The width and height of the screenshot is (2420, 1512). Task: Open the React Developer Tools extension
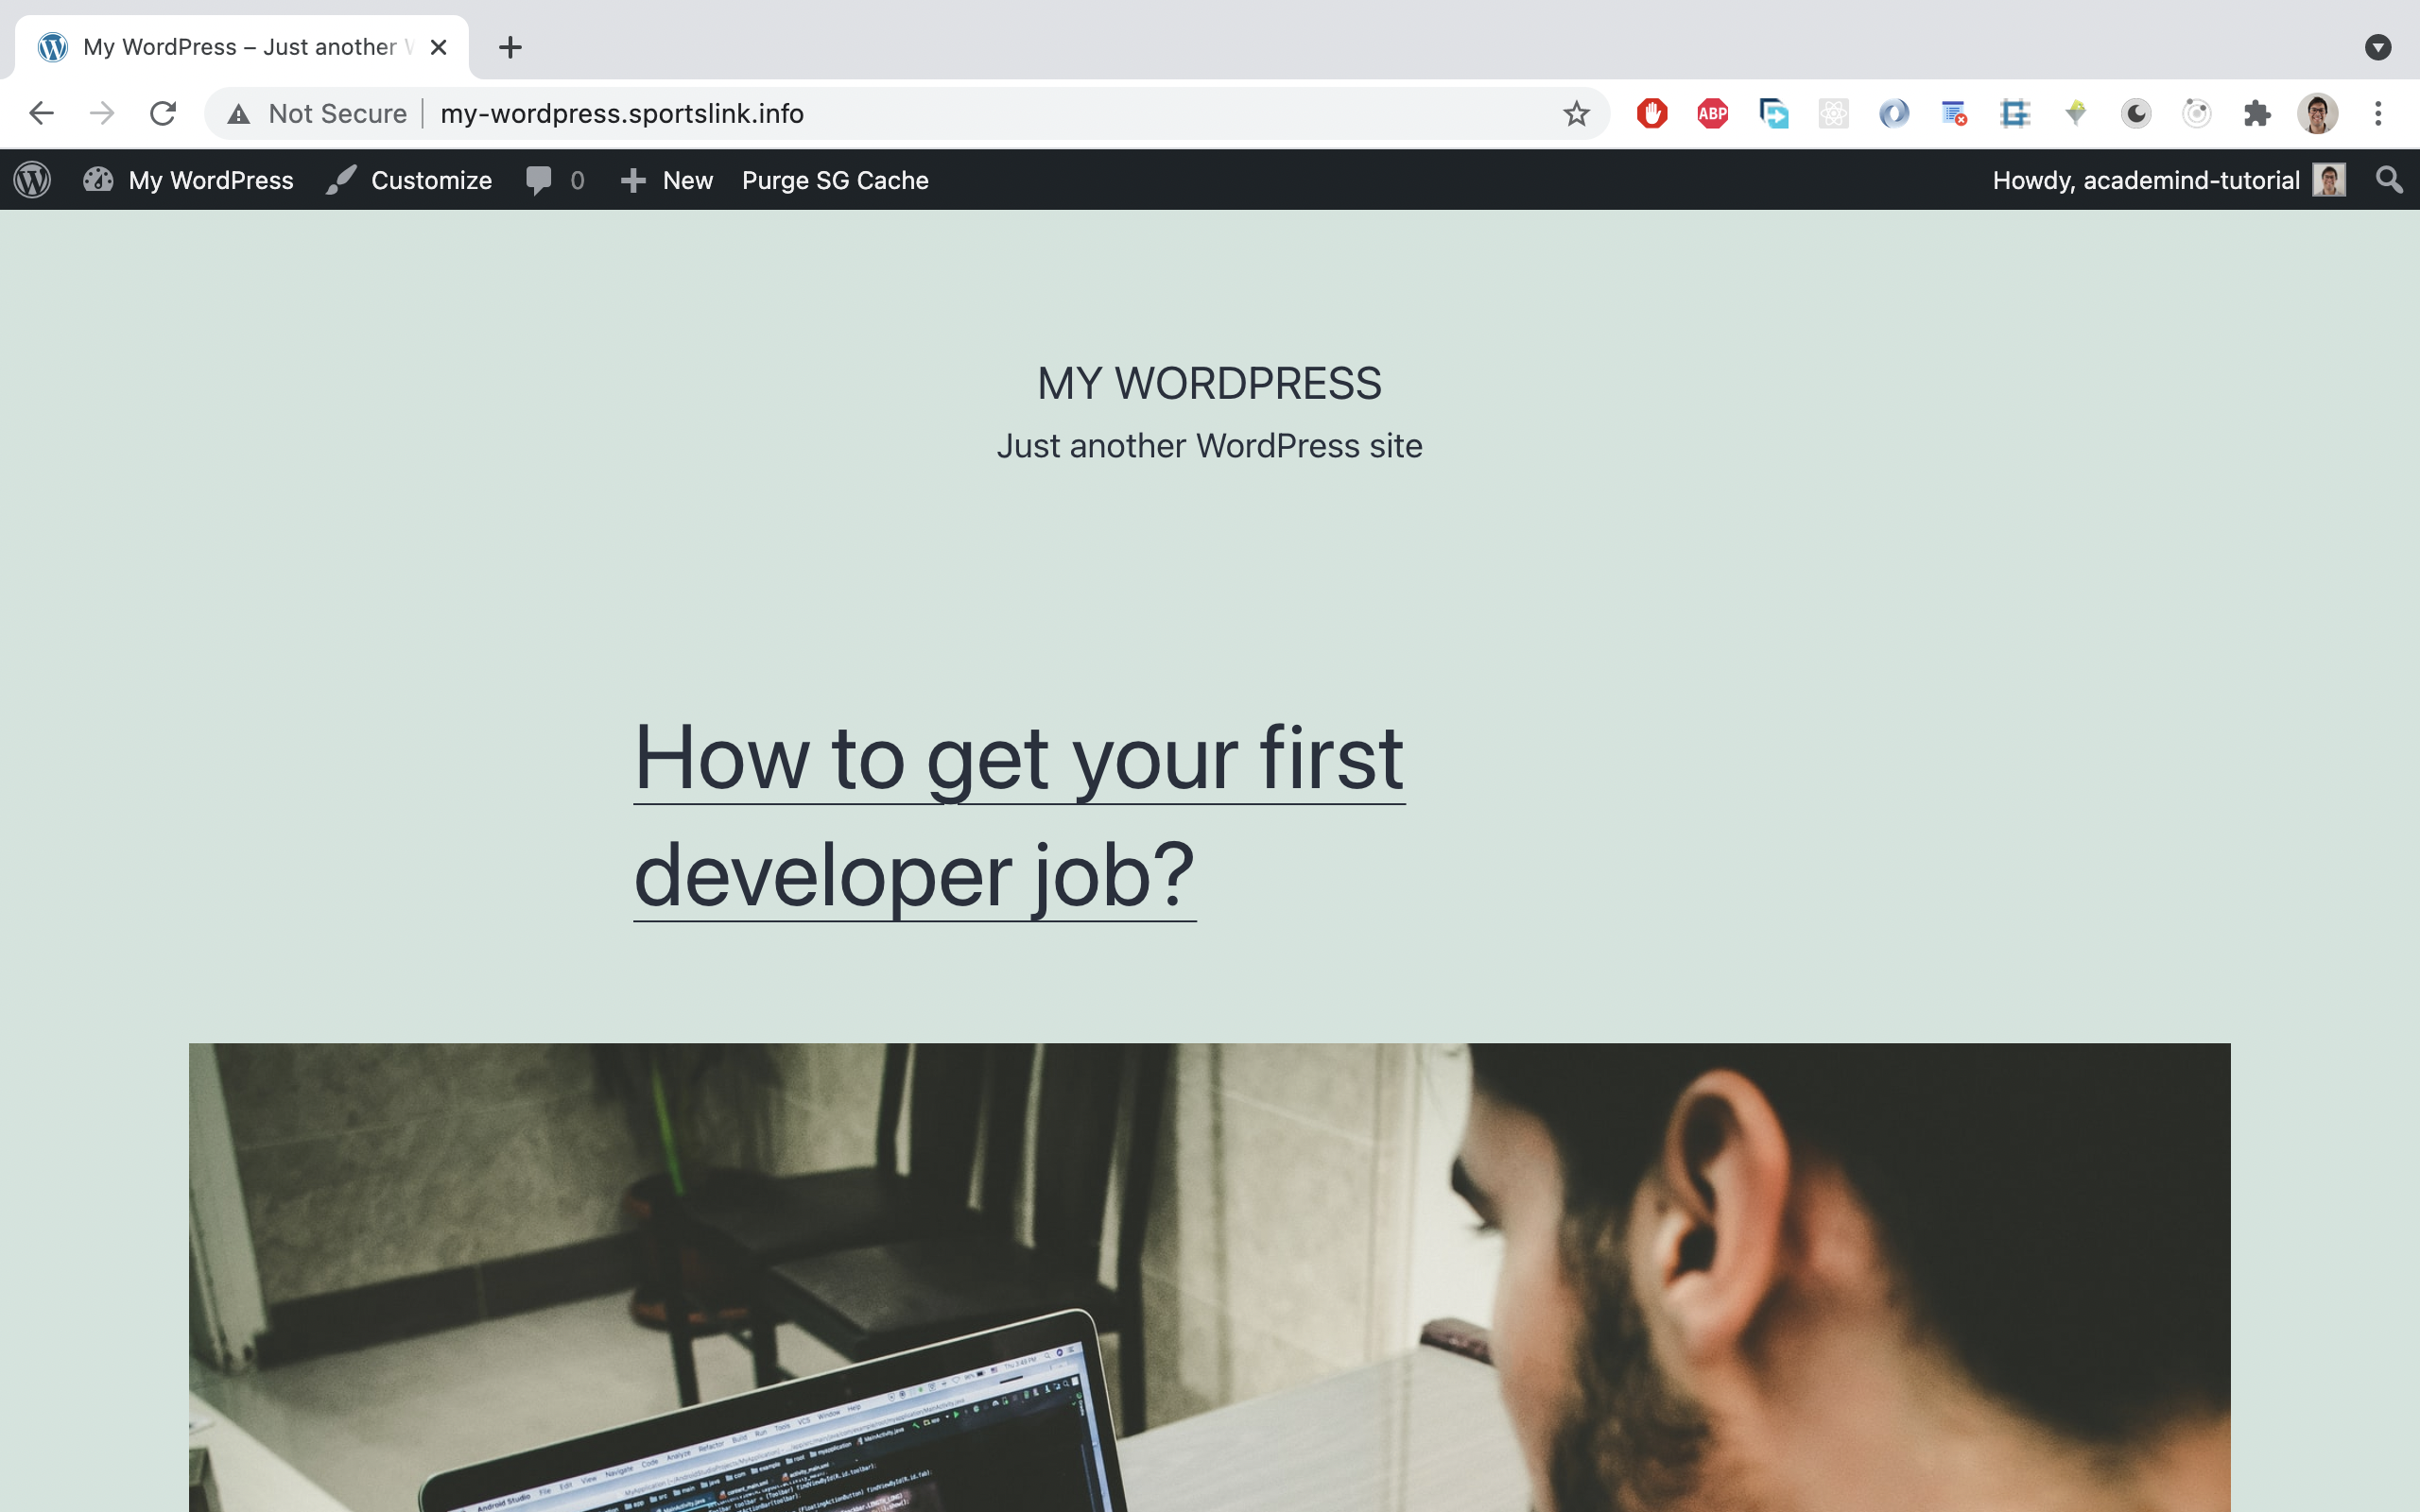tap(1834, 113)
